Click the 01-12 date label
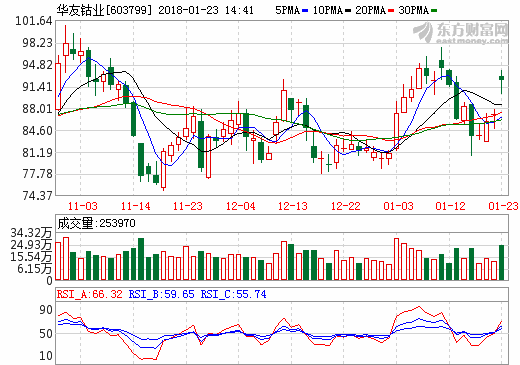The width and height of the screenshot is (520, 365). coord(450,206)
